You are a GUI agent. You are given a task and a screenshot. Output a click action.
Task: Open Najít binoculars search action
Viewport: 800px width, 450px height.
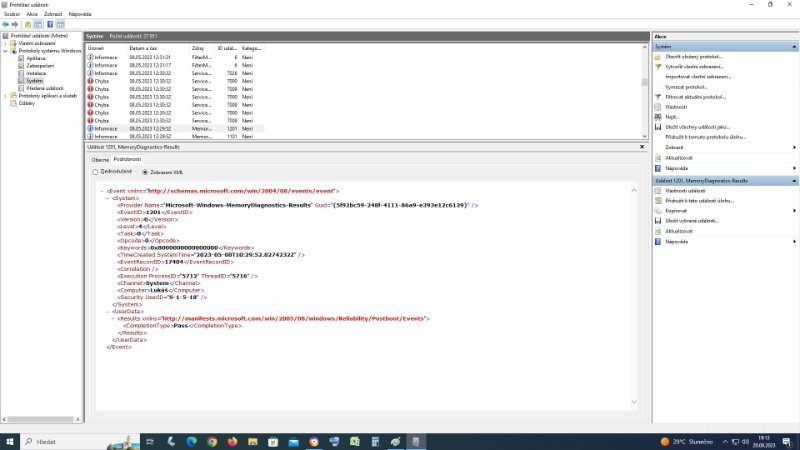click(672, 117)
